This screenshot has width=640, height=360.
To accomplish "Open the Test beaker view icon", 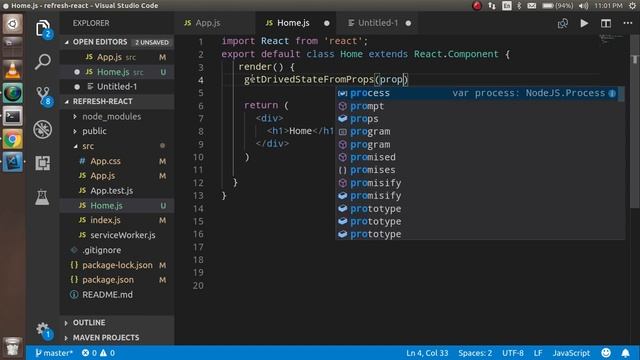I will [x=42, y=197].
